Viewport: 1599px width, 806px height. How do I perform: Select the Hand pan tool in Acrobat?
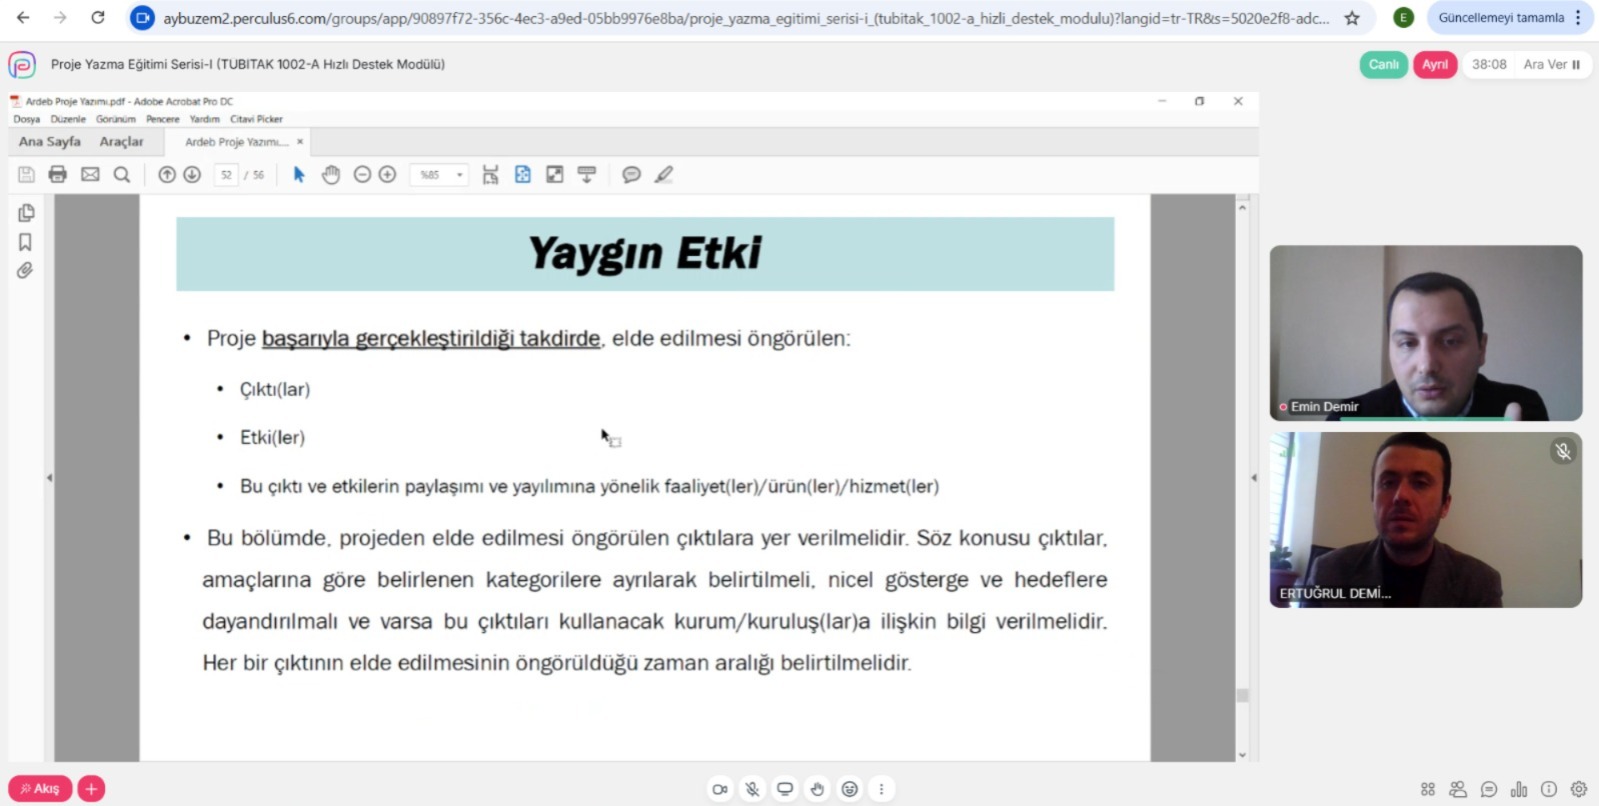pyautogui.click(x=331, y=175)
